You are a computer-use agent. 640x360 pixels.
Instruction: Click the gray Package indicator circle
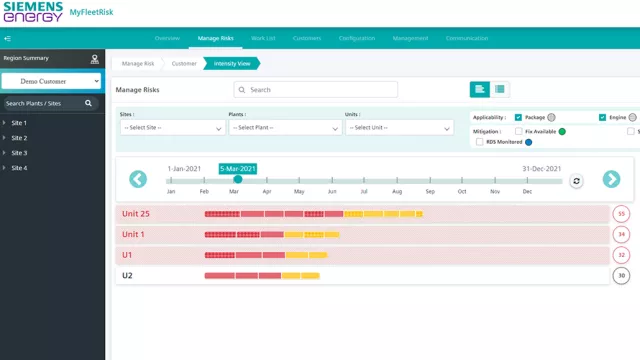[551, 118]
